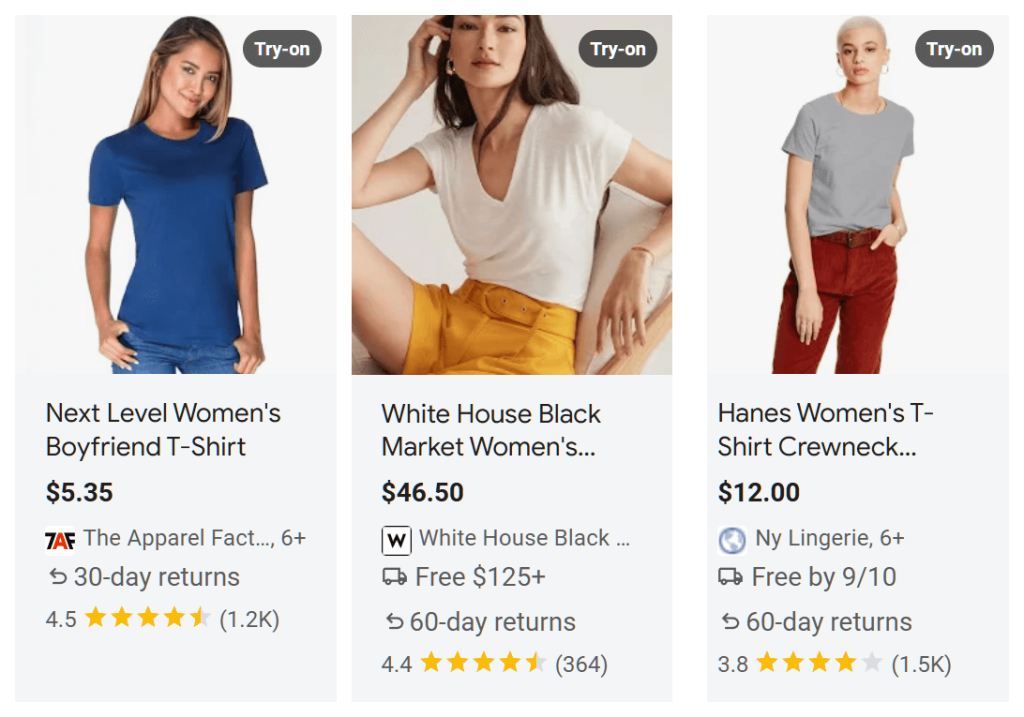This screenshot has width=1024, height=717.
Task: Click the globe icon beside Ny Lingerie
Action: pos(733,539)
